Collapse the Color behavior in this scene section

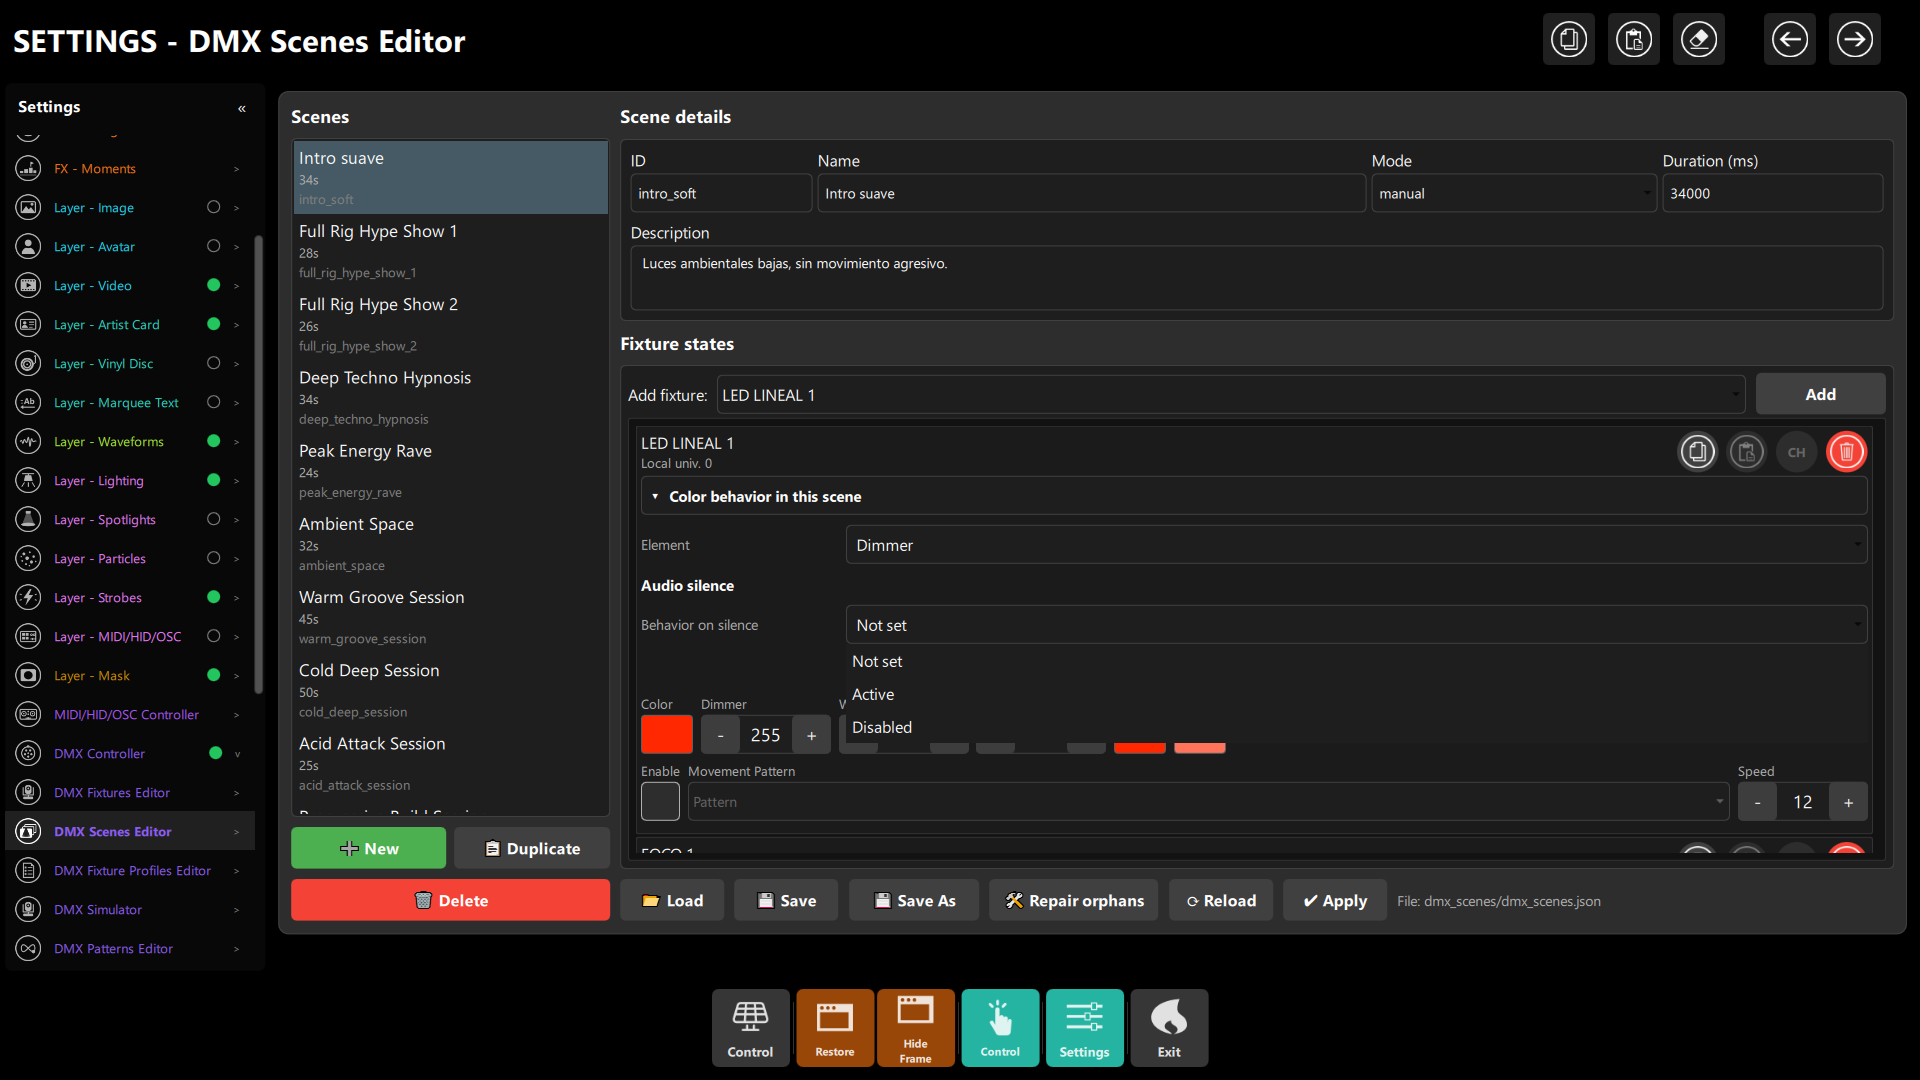pos(1254,497)
